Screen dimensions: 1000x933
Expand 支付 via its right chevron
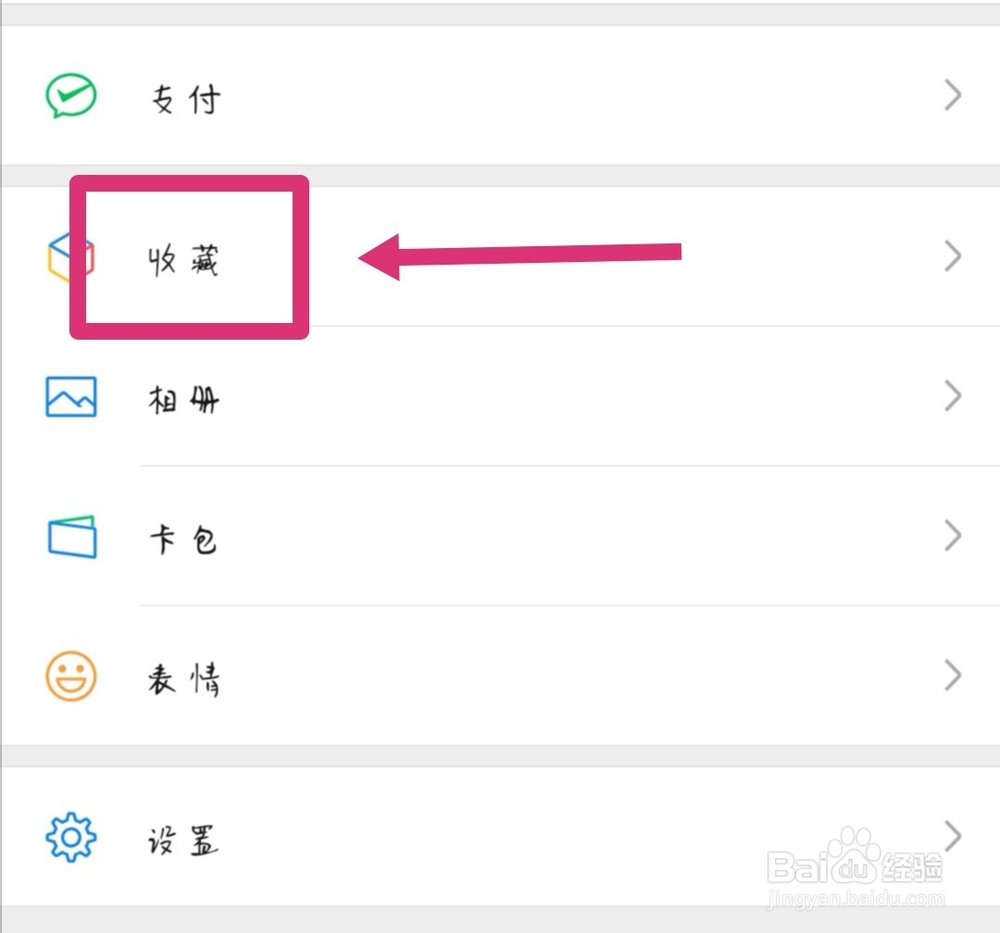point(953,96)
